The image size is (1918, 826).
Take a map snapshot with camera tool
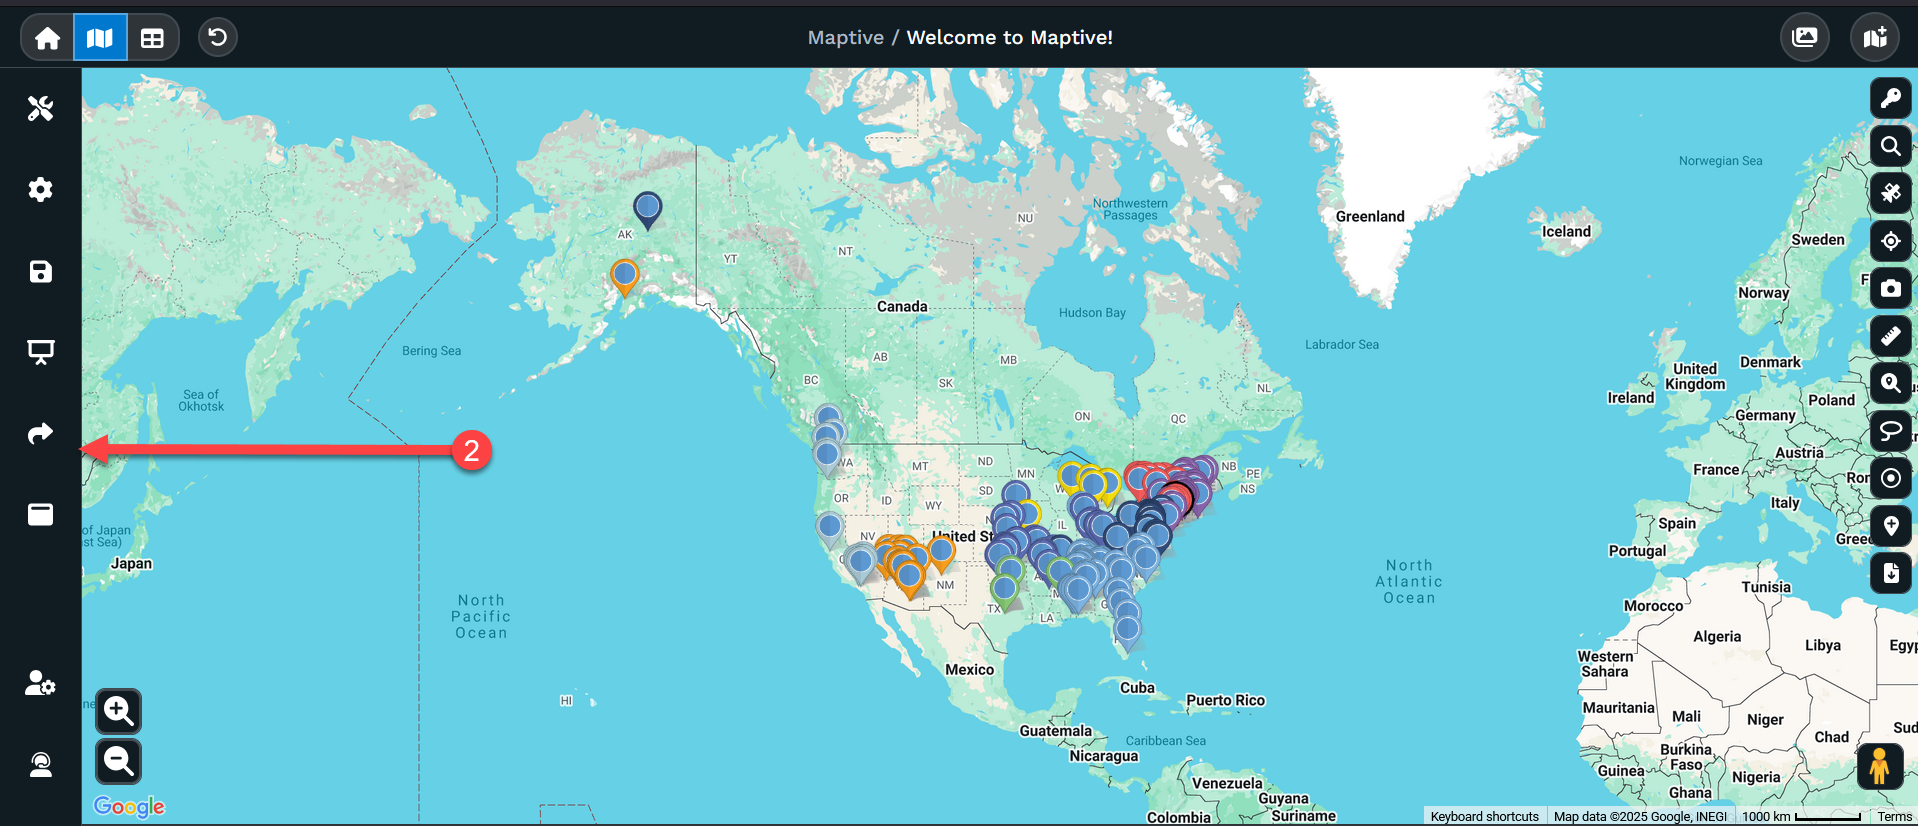click(x=1891, y=288)
